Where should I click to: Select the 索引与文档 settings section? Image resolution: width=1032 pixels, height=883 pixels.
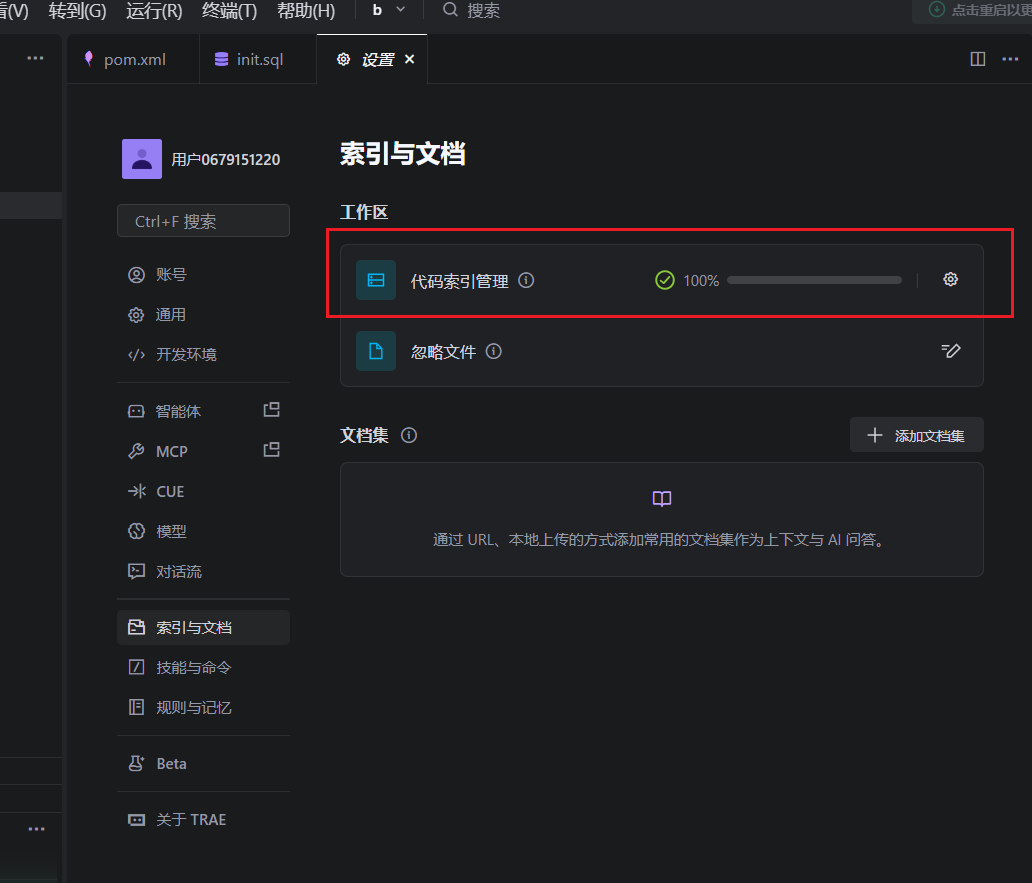(203, 628)
